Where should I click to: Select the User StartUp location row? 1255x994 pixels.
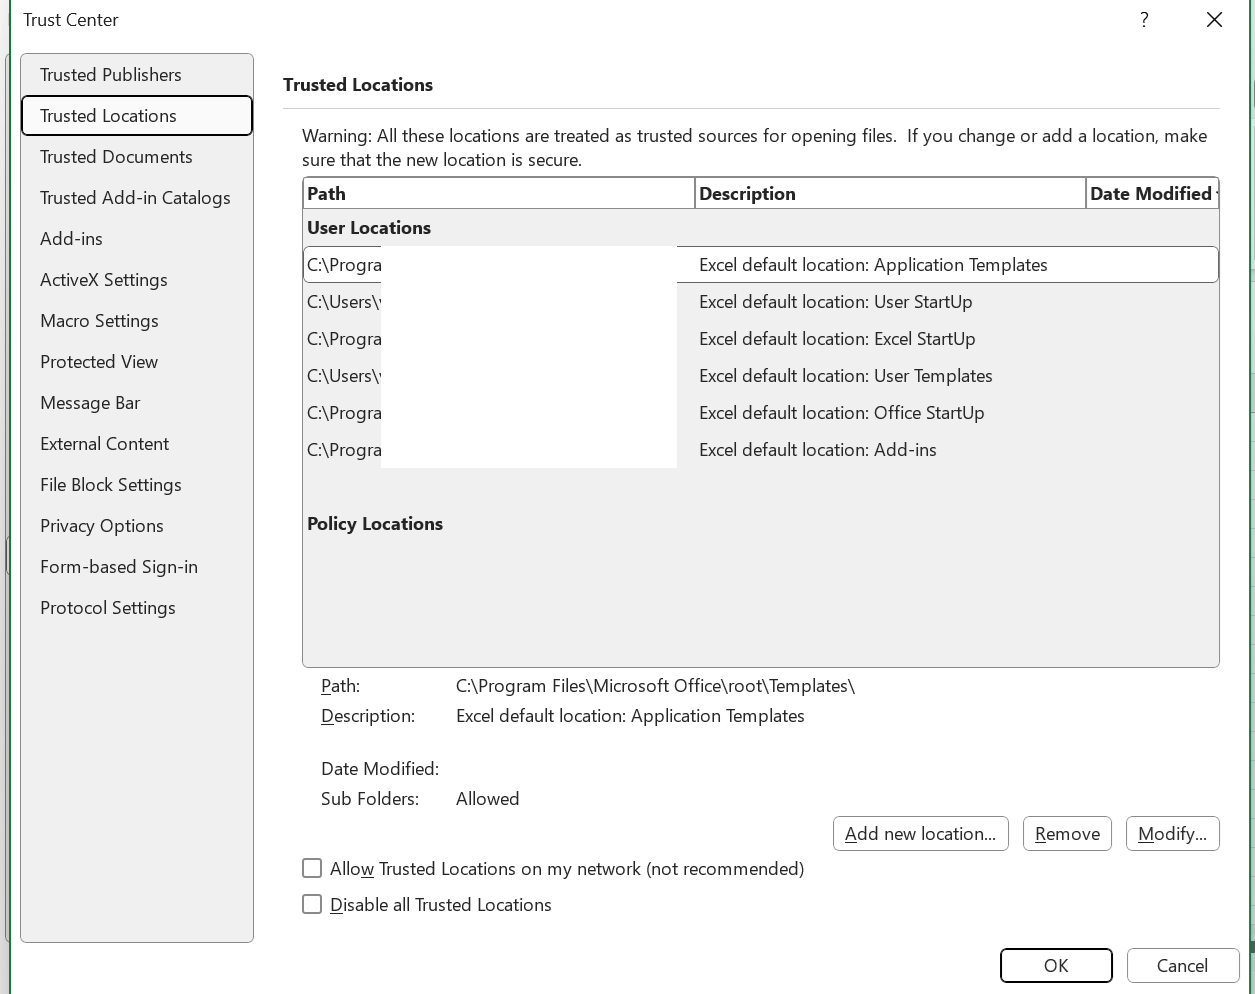click(761, 302)
